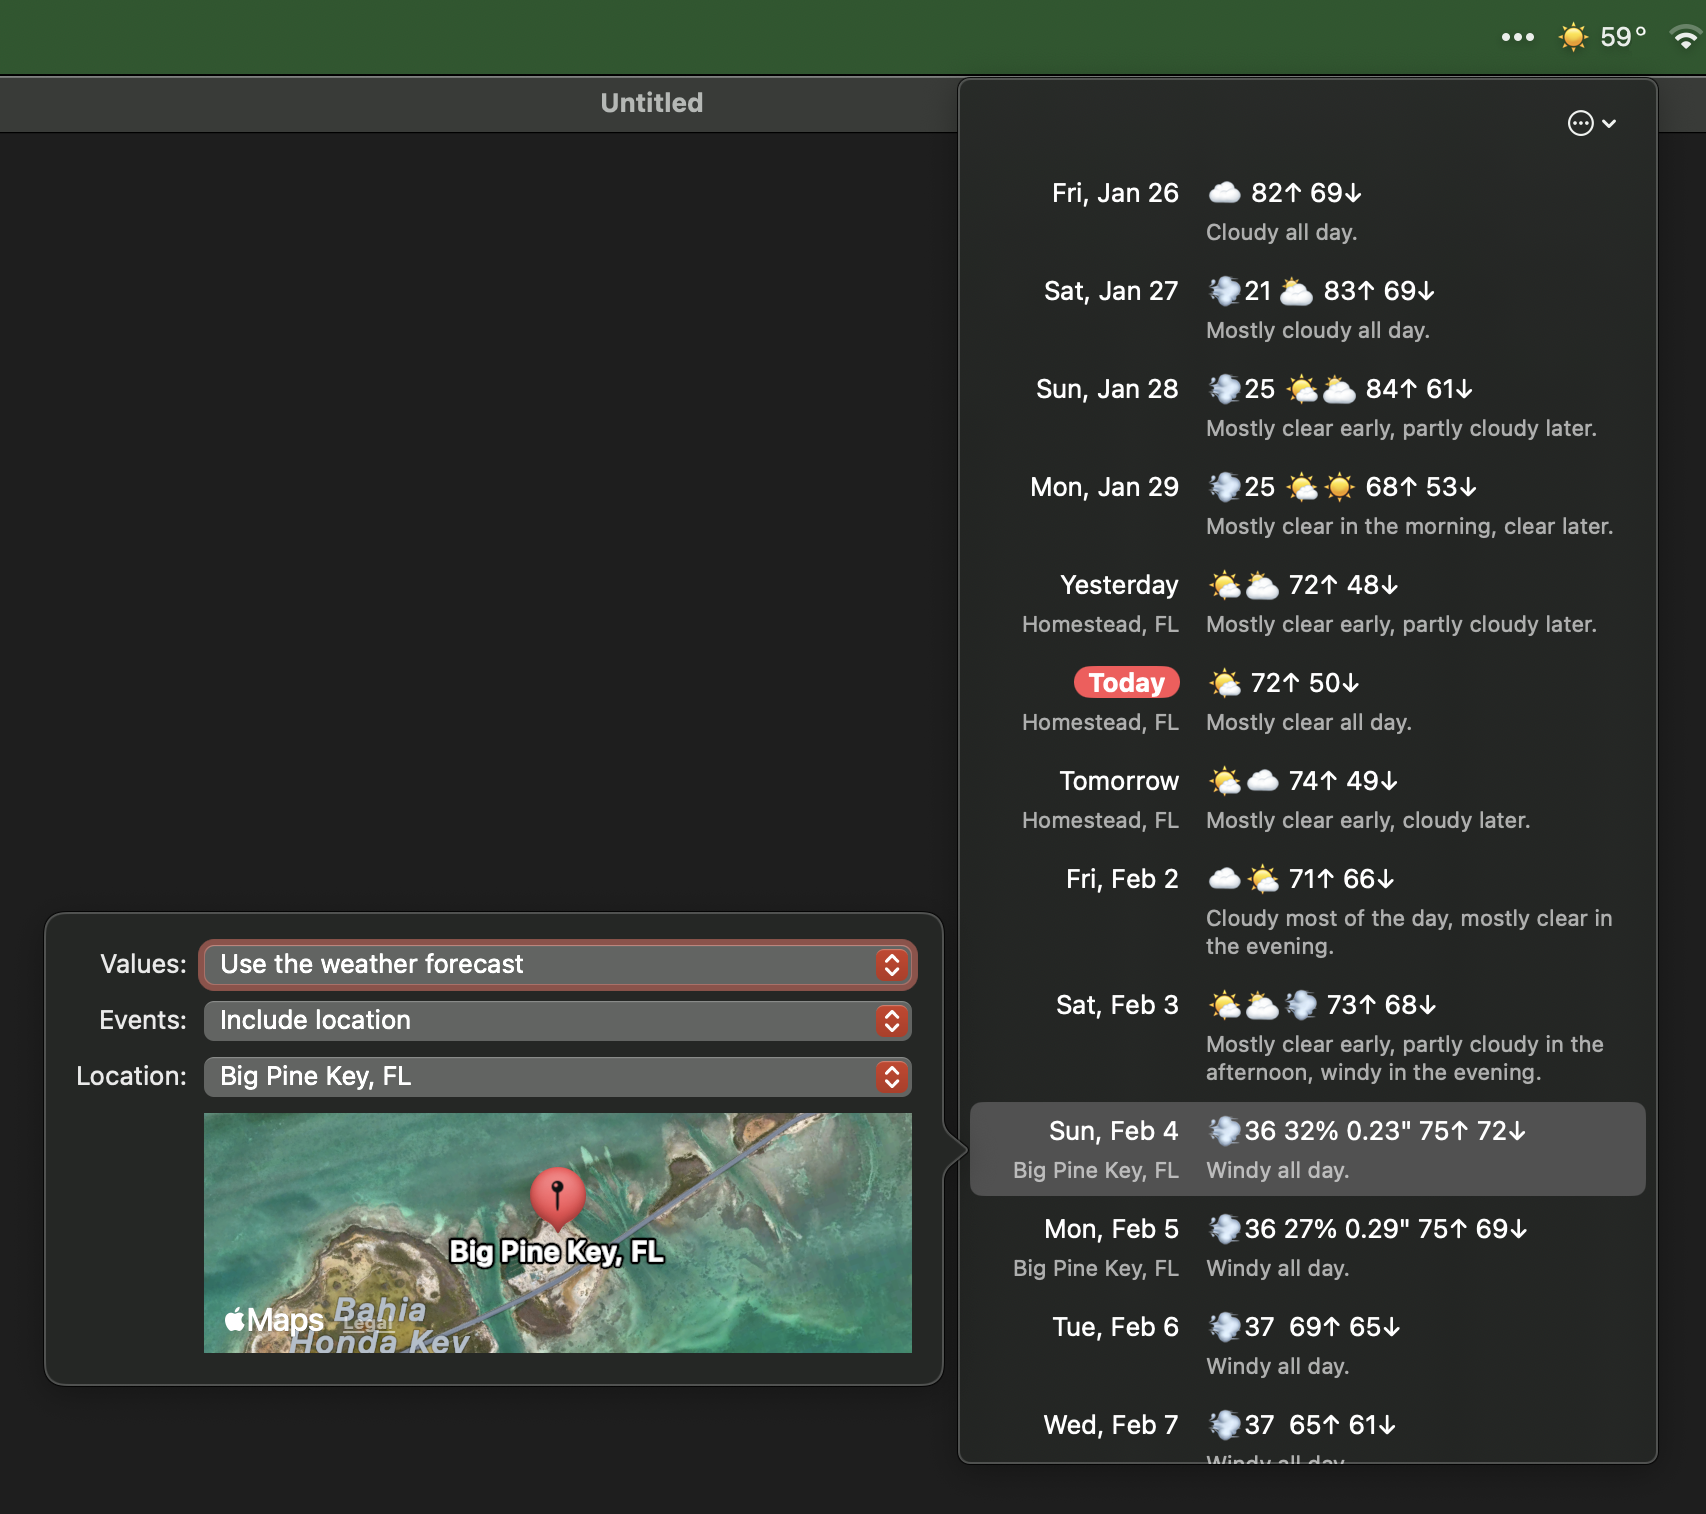
Task: Click the 'Values:' label
Action: 143,964
